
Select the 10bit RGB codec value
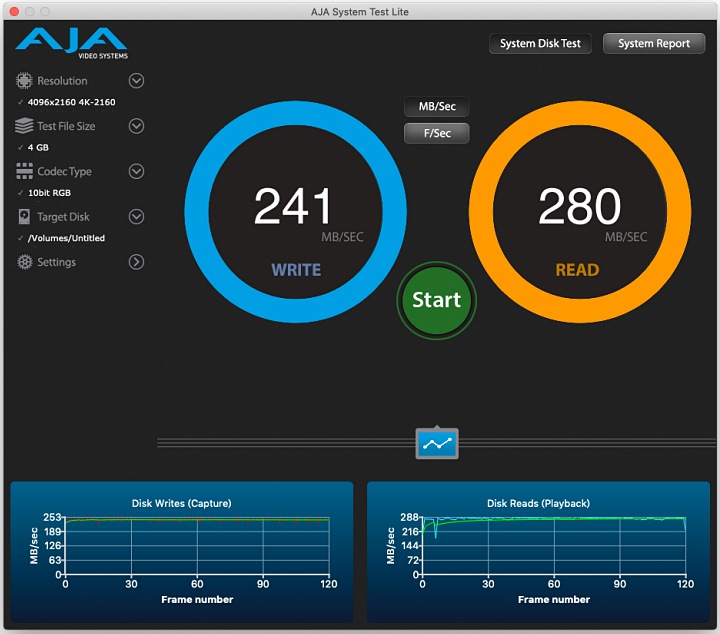(50, 193)
